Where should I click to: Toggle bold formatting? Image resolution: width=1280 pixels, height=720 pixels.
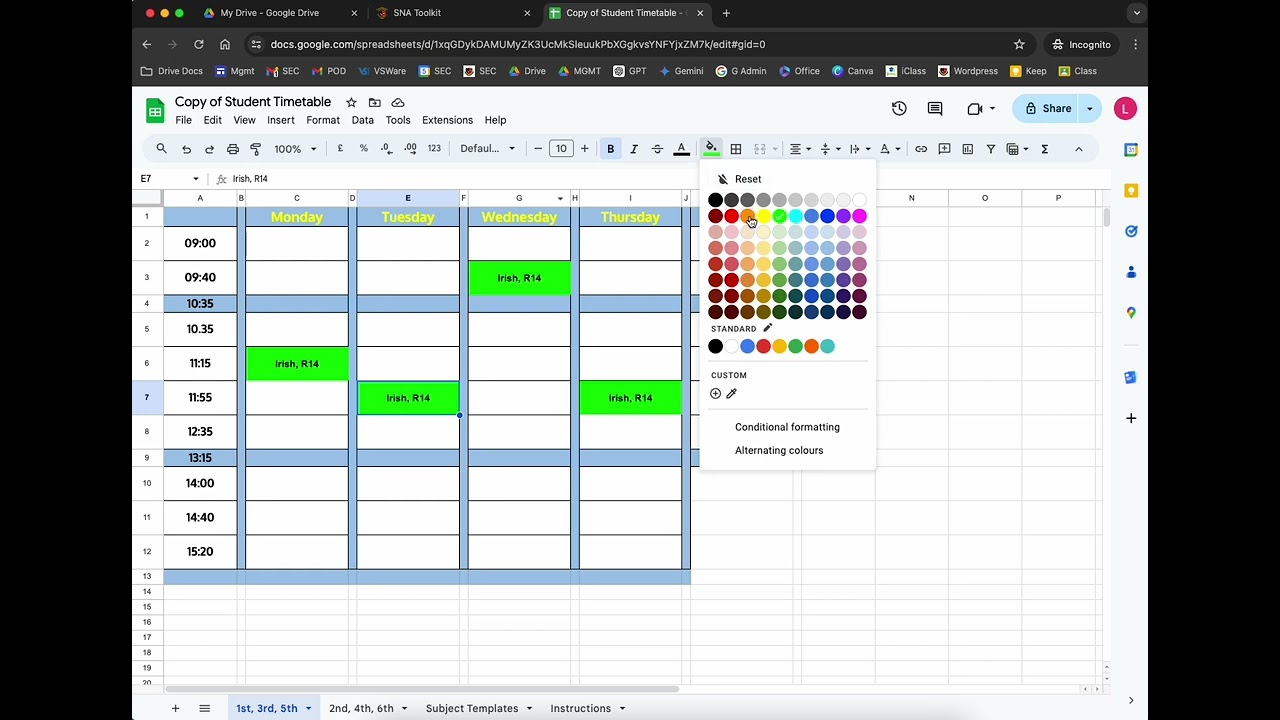[x=610, y=149]
